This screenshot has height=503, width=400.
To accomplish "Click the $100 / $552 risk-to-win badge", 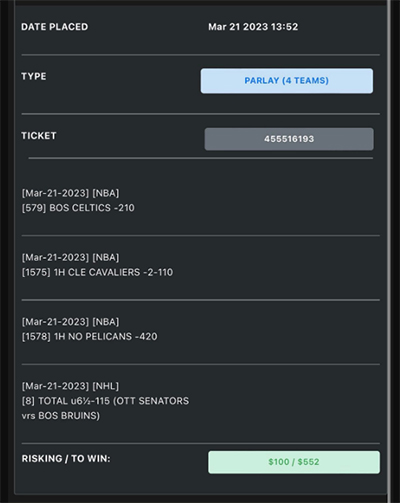I will coord(294,462).
